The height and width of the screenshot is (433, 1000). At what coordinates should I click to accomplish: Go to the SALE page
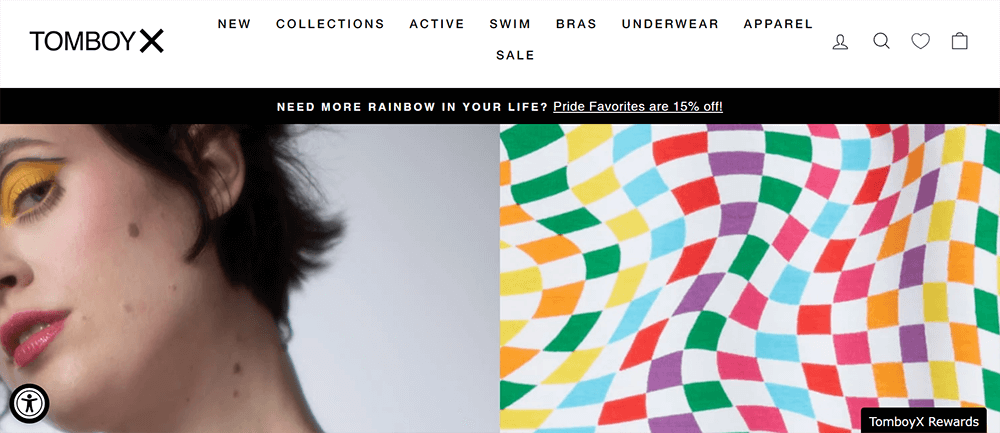click(x=515, y=55)
